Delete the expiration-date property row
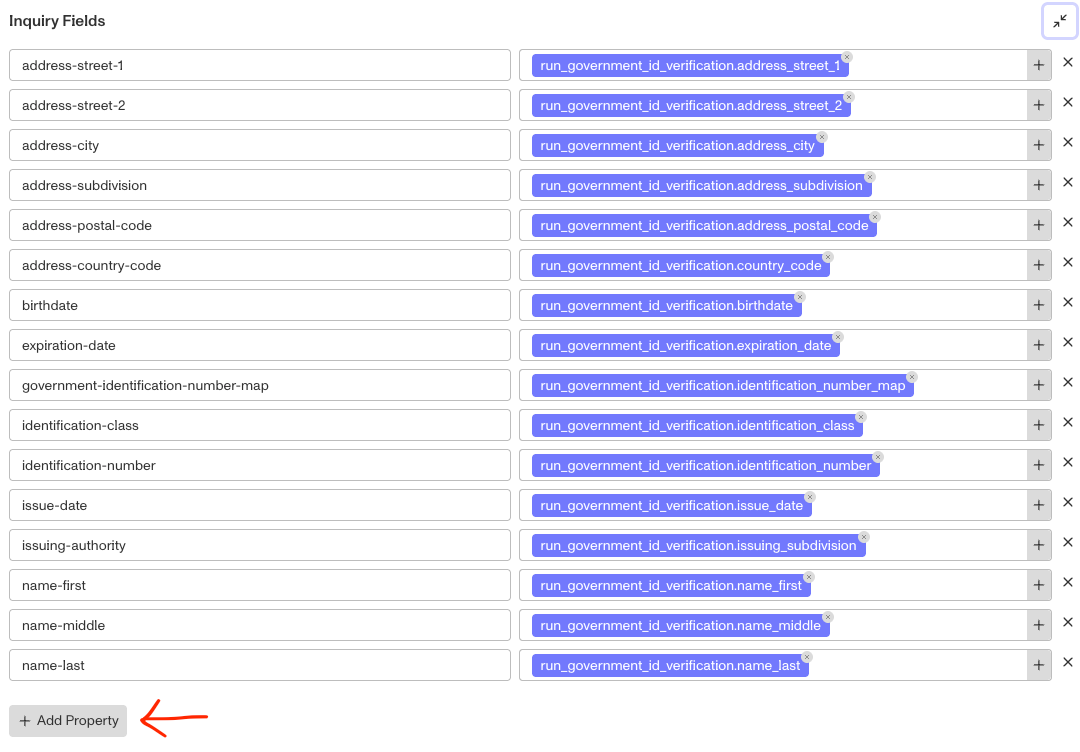Screen dimensions: 1080x752 click(1068, 342)
